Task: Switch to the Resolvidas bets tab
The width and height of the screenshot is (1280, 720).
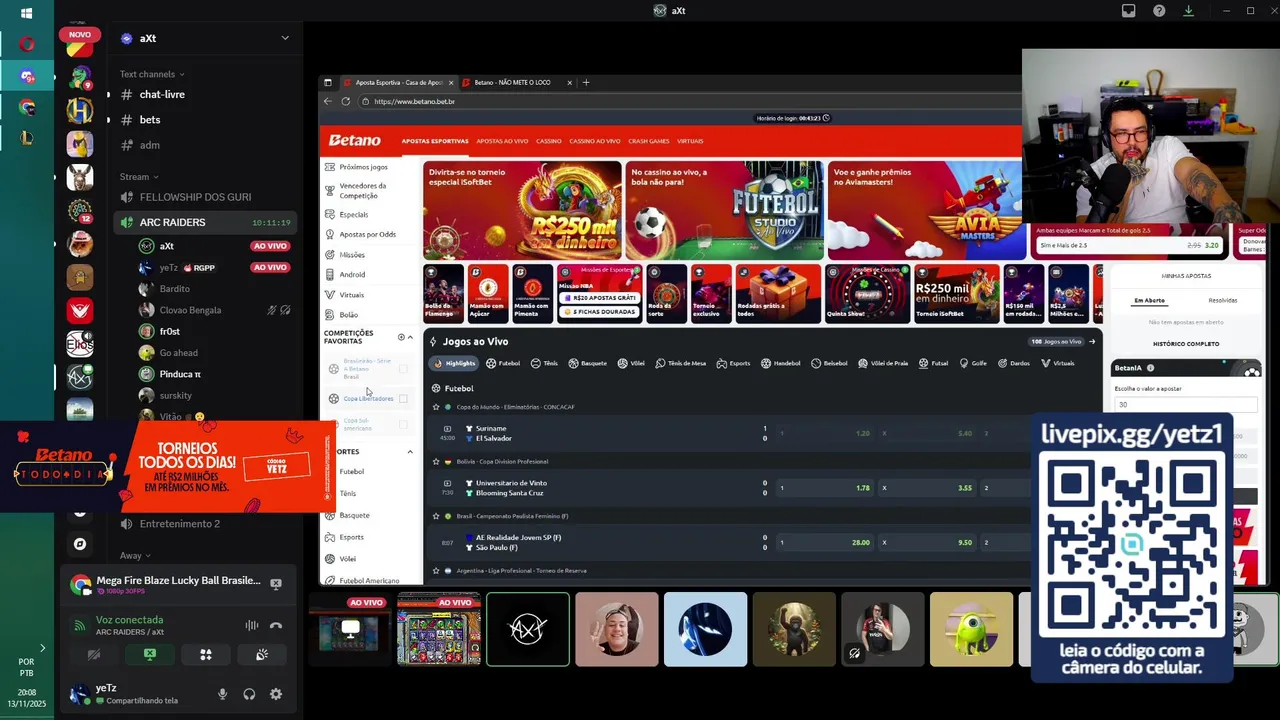Action: pyautogui.click(x=1223, y=300)
